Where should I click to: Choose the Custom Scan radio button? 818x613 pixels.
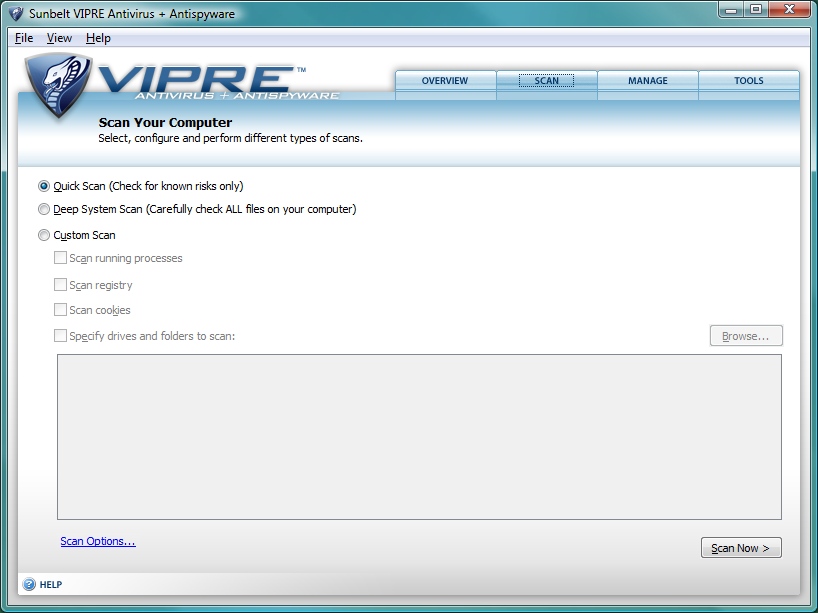(x=44, y=236)
